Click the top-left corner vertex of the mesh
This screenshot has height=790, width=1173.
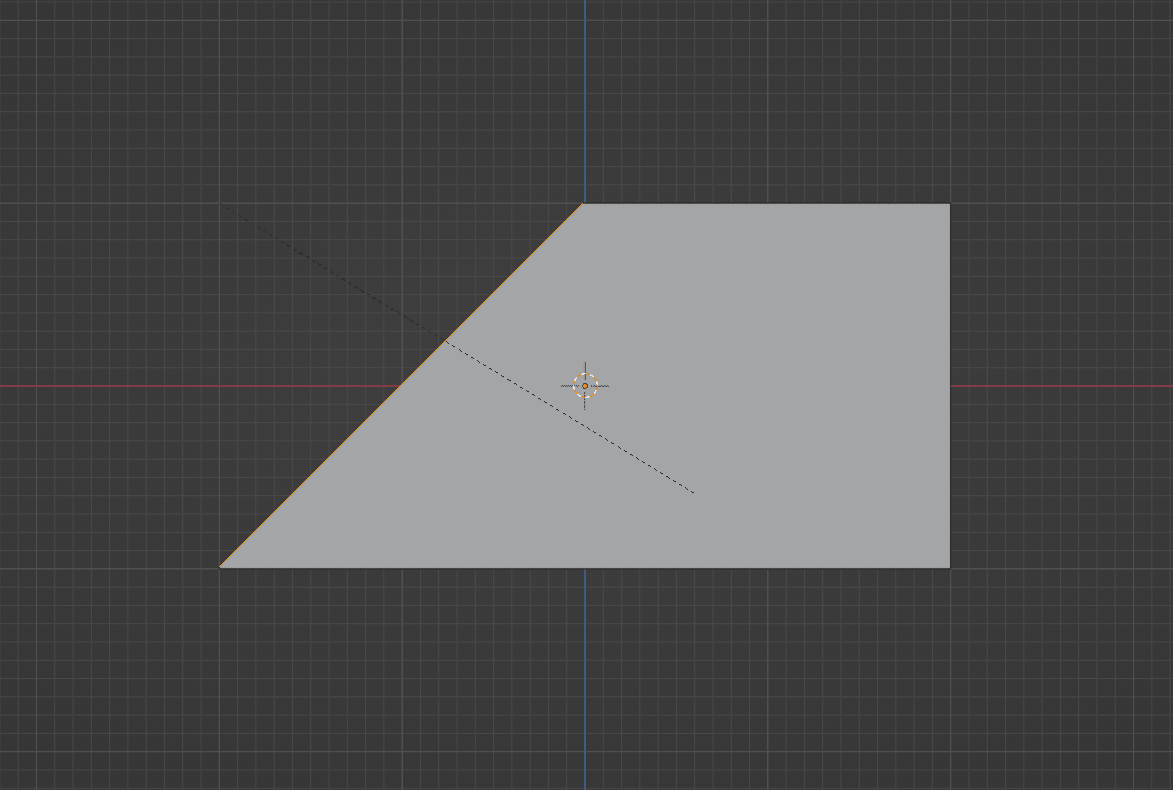pyautogui.click(x=583, y=204)
